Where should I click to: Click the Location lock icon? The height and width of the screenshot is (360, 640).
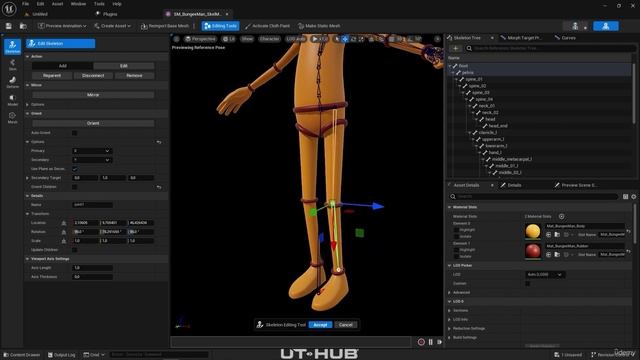[64, 223]
